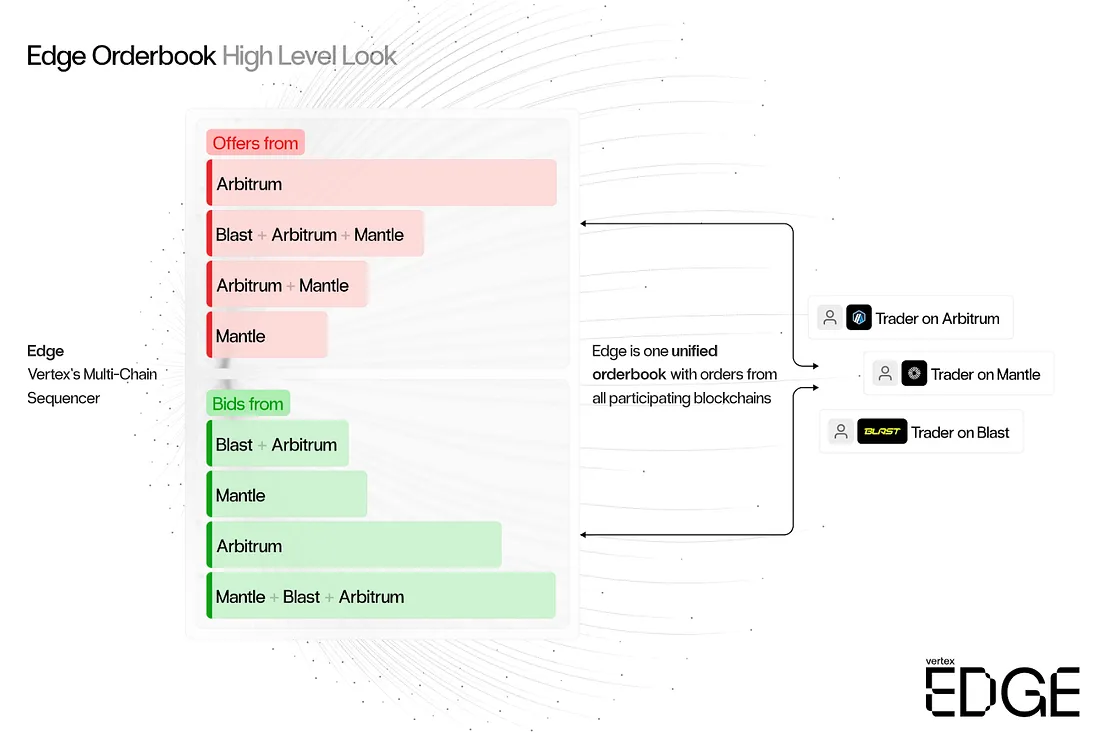
Task: Click the Blast + Arbitrum + Mantle offer bar
Action: (315, 234)
